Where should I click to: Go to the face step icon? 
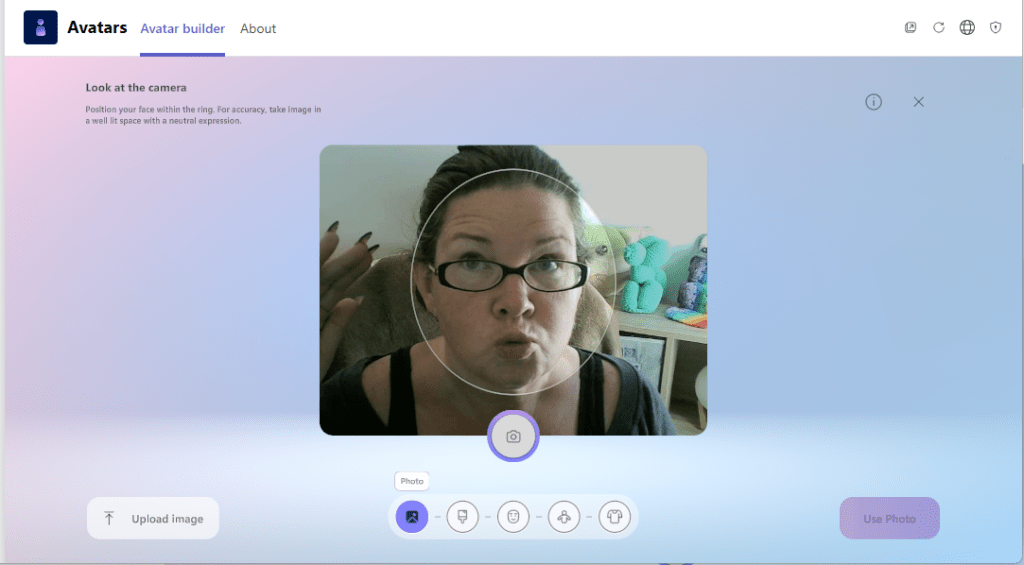513,517
